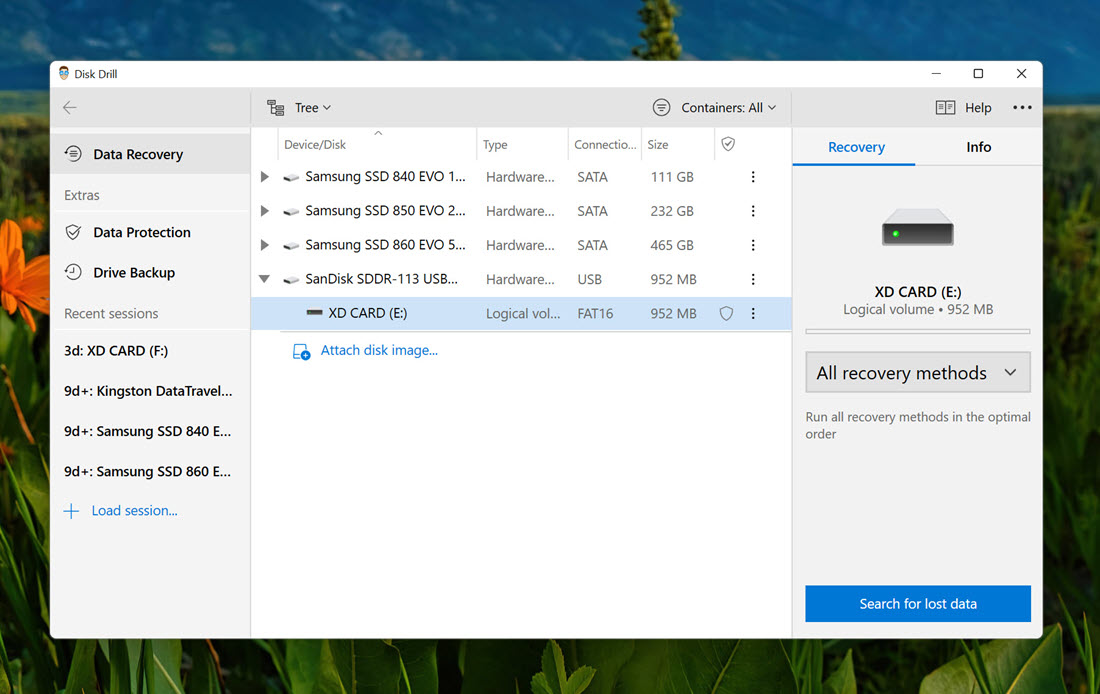This screenshot has width=1100, height=694.
Task: Open the All recovery methods dropdown
Action: tap(918, 373)
